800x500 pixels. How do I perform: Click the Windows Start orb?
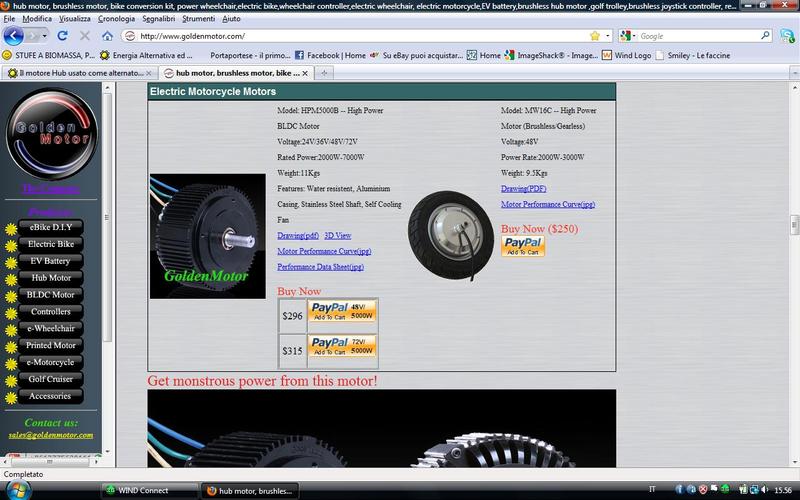[x=18, y=490]
